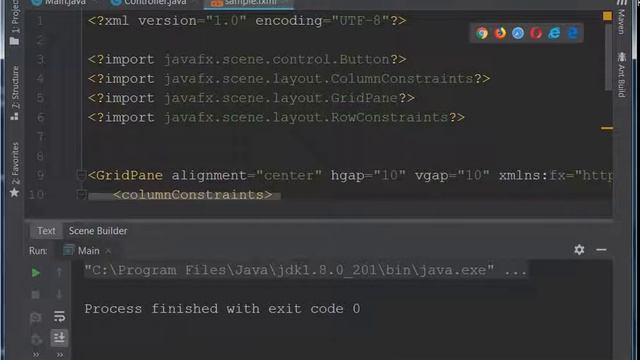Open the Project tool window
Viewport: 640px width, 360px height.
pyautogui.click(x=15, y=22)
